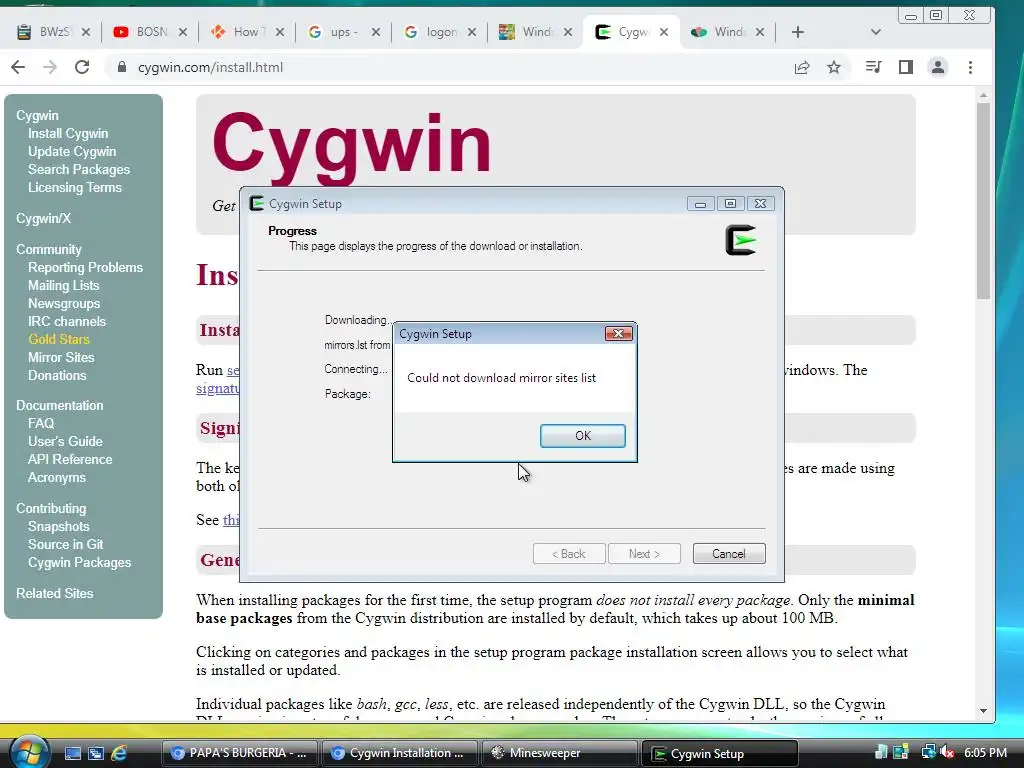Click the padlock site info icon
Viewport: 1024px width, 768px height.
coord(121,67)
